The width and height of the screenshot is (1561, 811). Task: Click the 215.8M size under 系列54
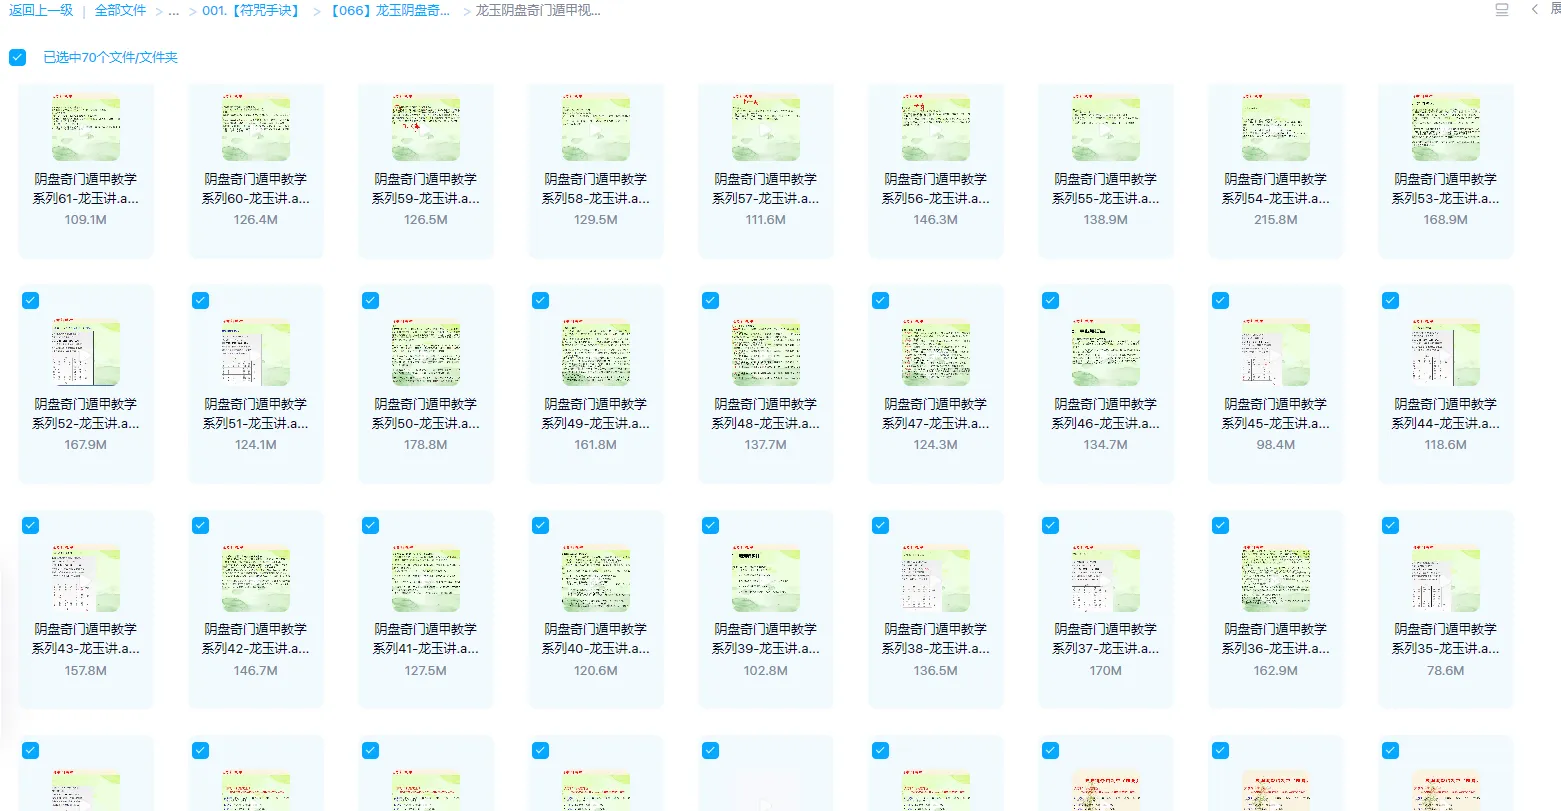[x=1276, y=219]
